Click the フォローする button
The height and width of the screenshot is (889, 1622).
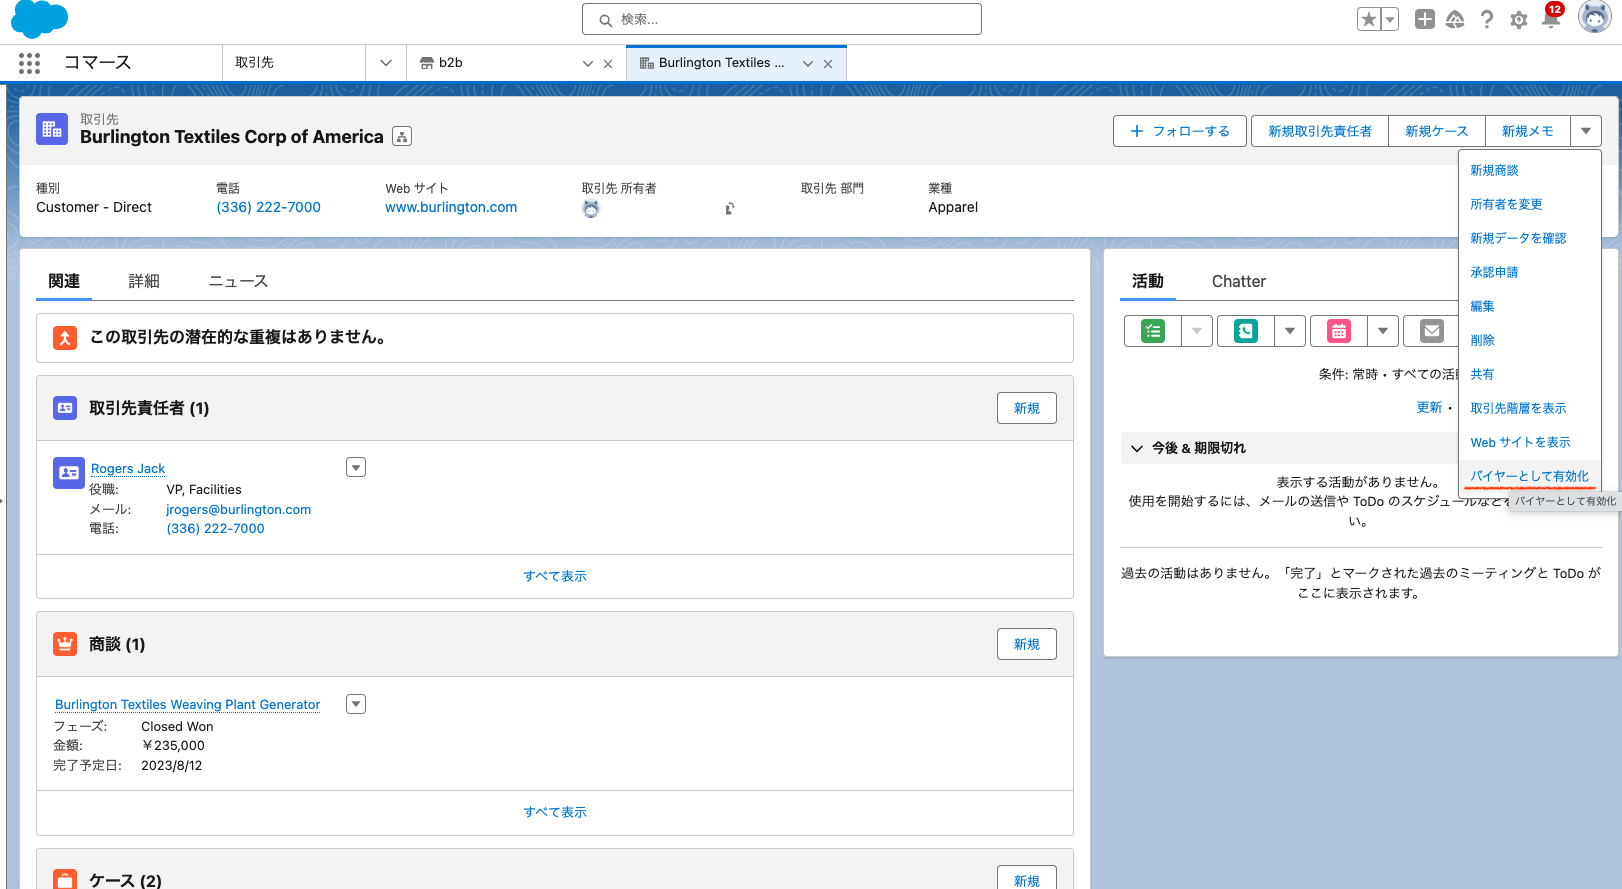click(1180, 131)
